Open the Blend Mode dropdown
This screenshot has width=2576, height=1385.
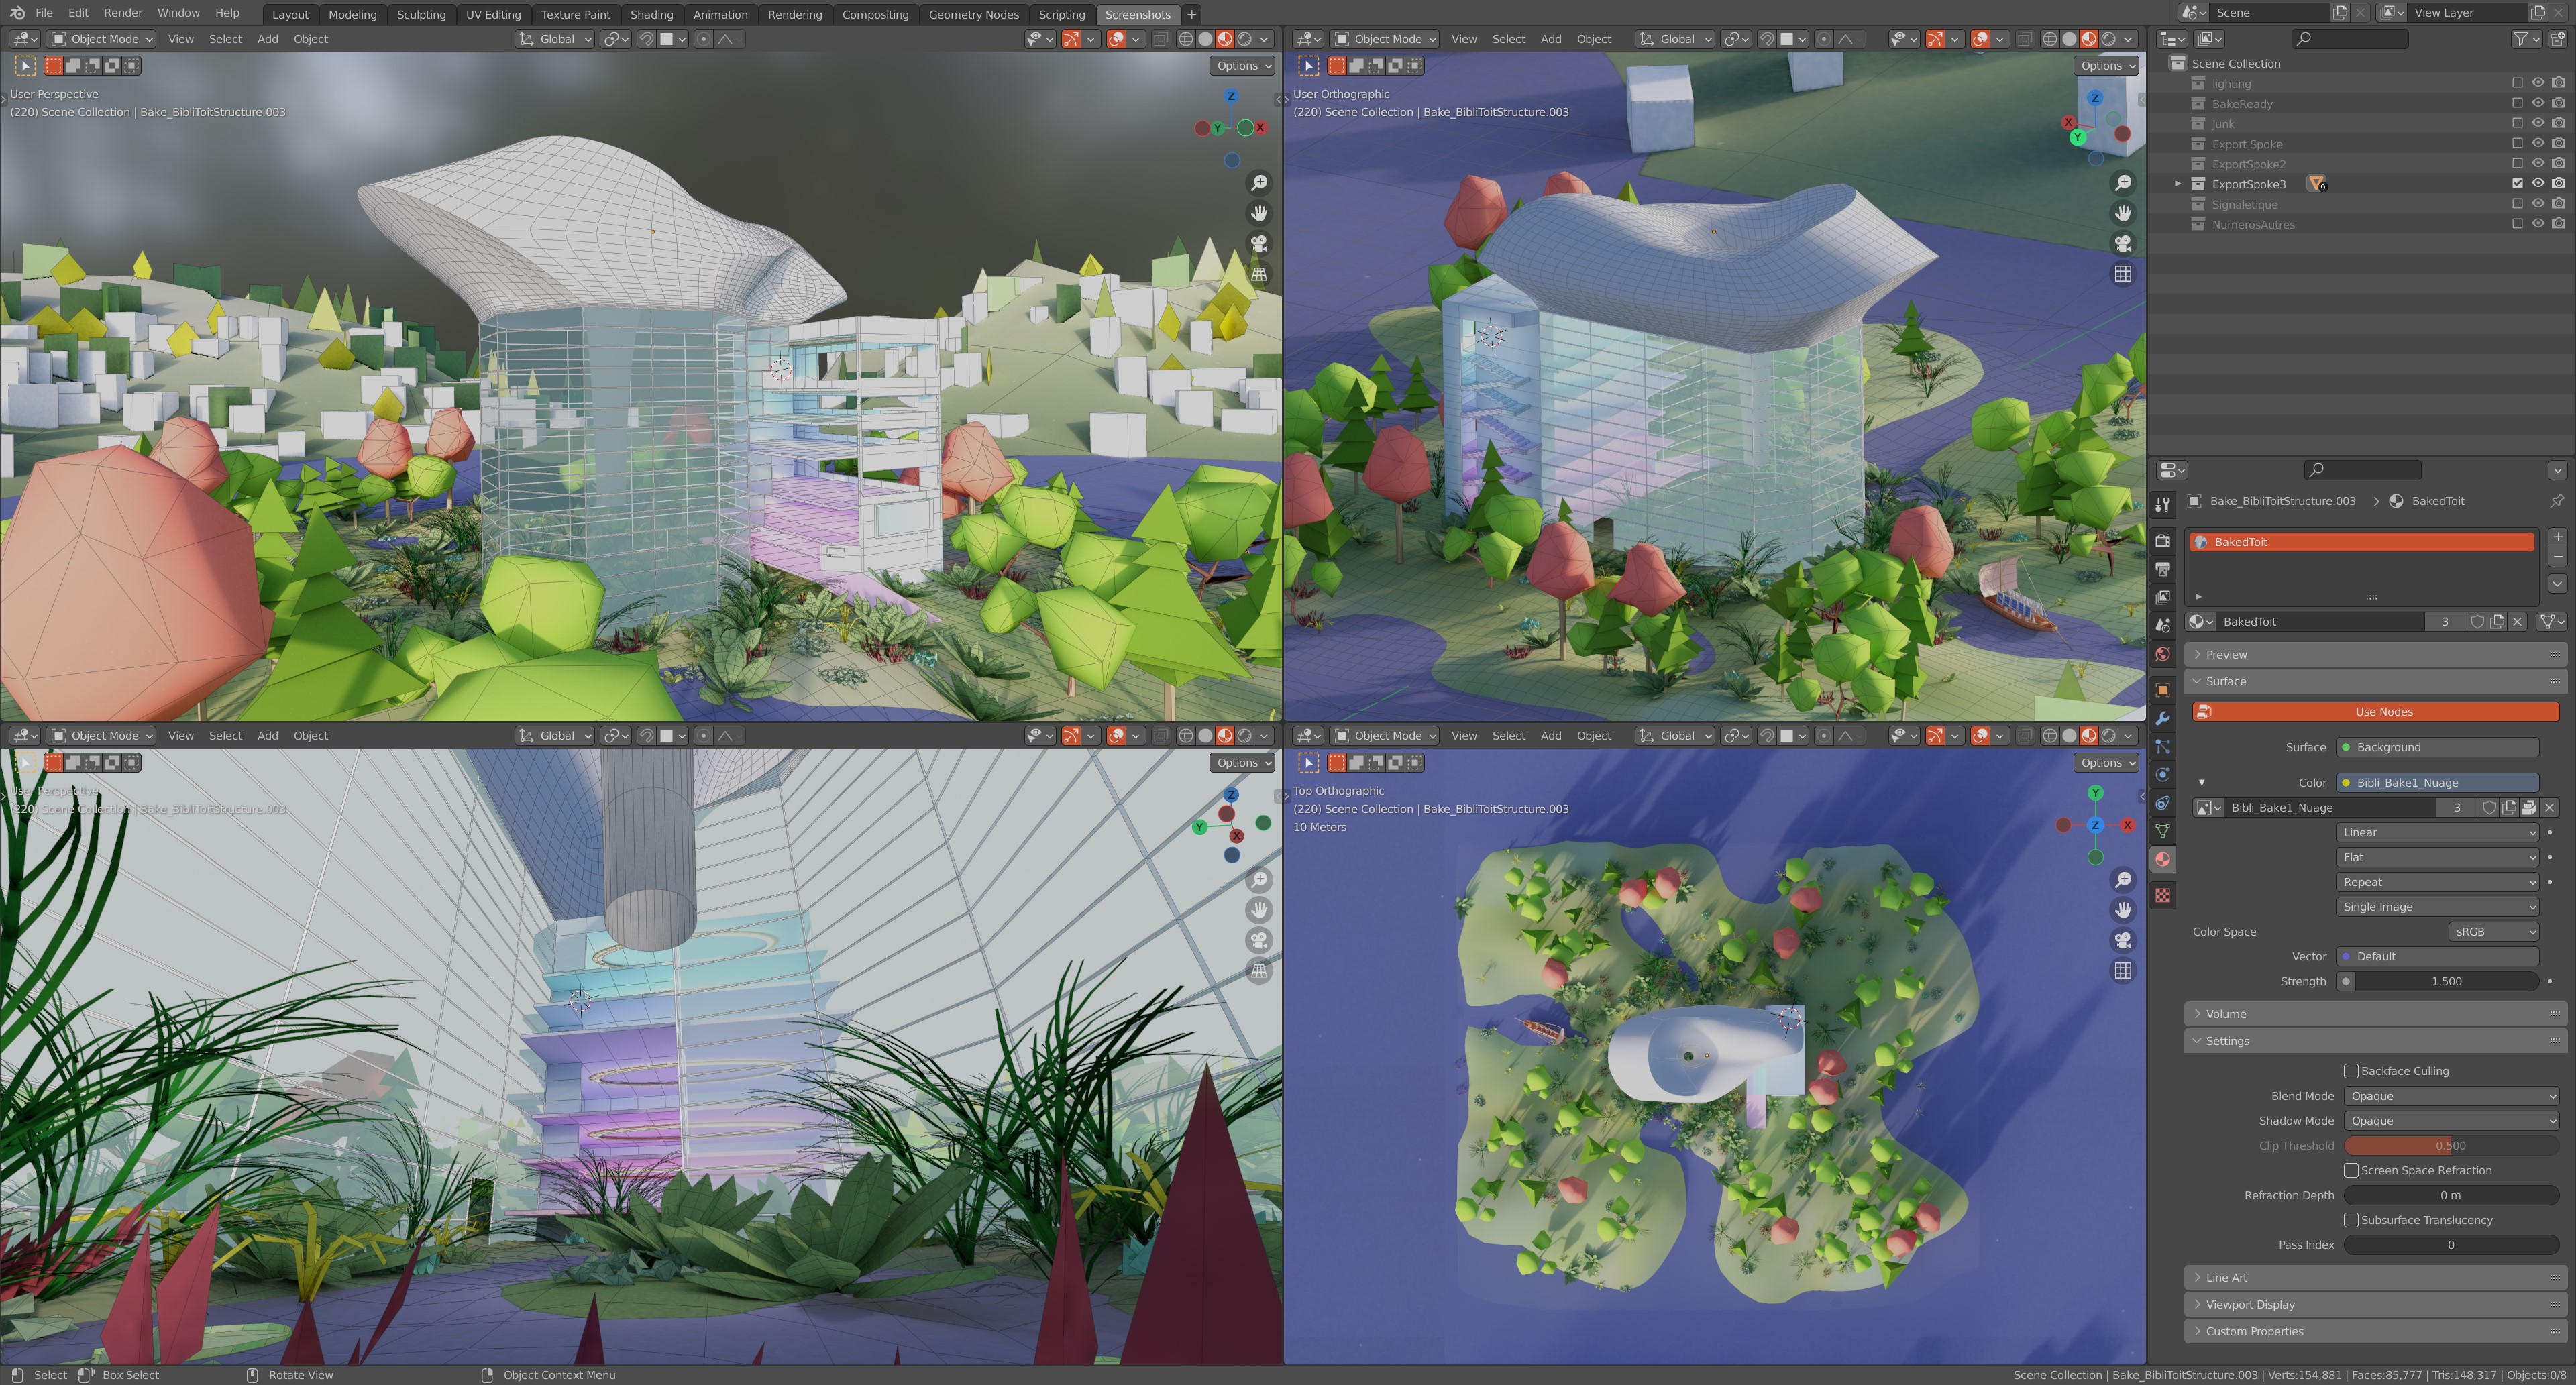2450,1096
